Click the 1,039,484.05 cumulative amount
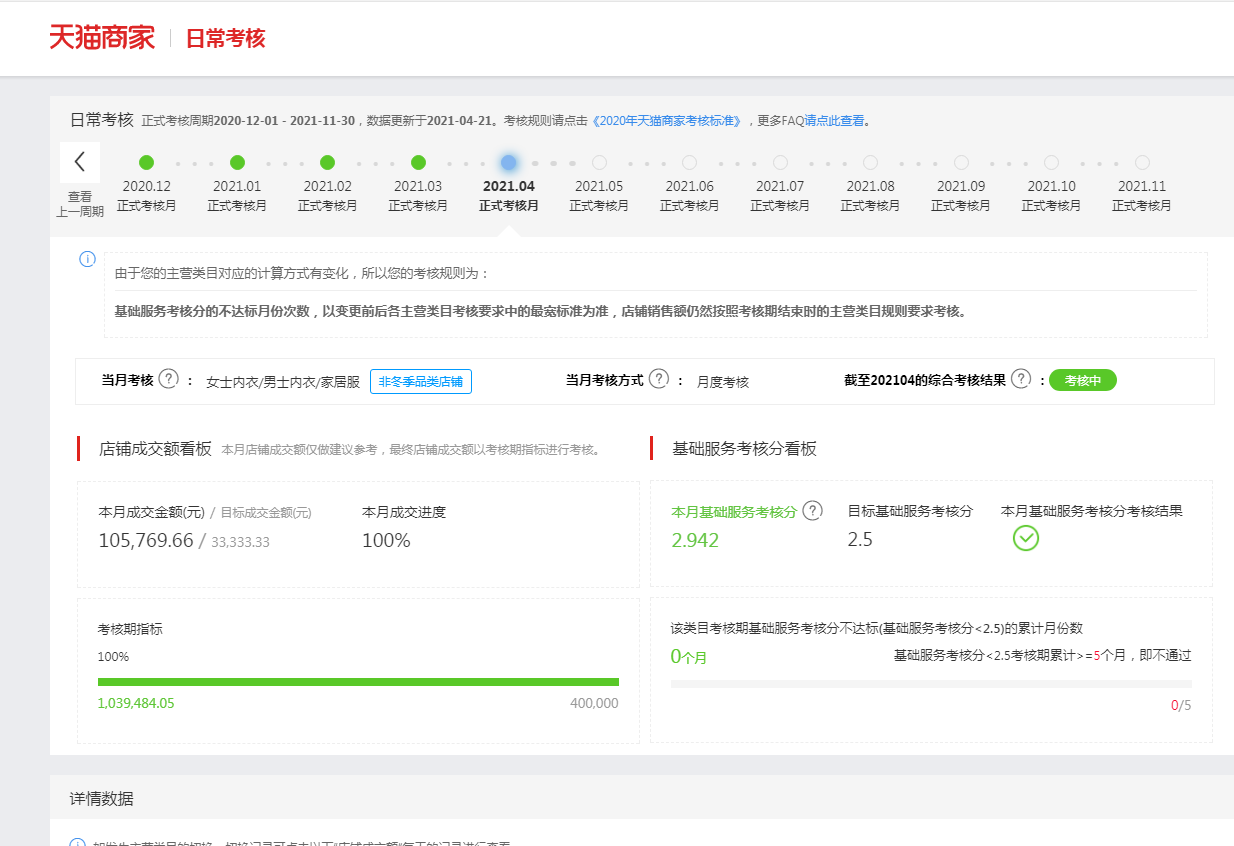1234x846 pixels. tap(136, 703)
